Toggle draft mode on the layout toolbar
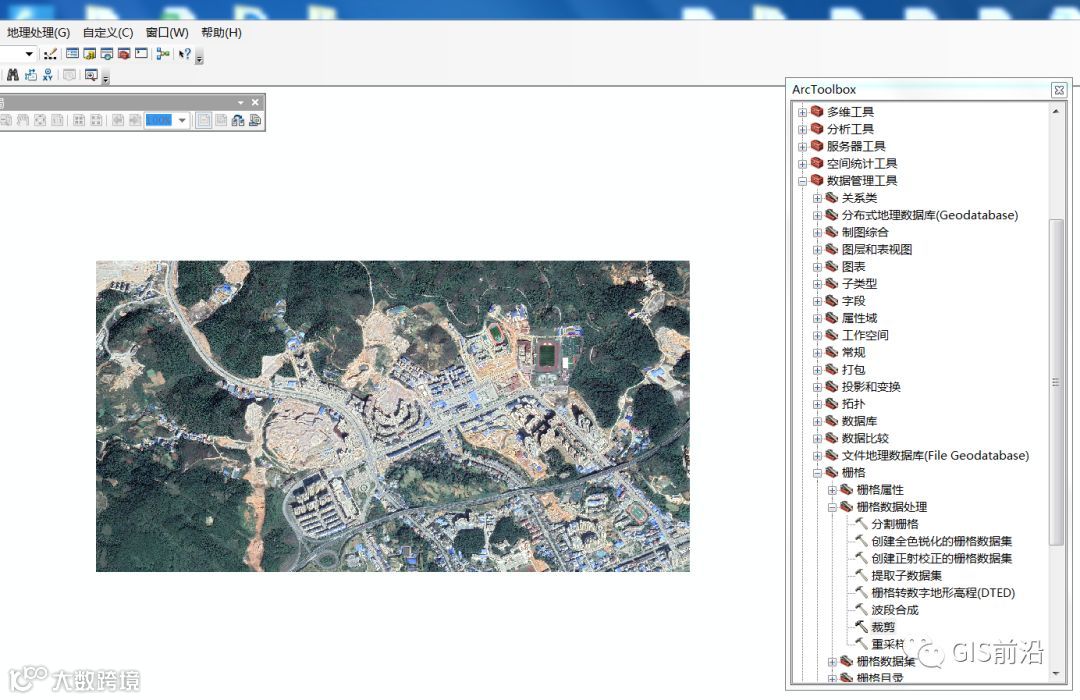 pyautogui.click(x=203, y=120)
